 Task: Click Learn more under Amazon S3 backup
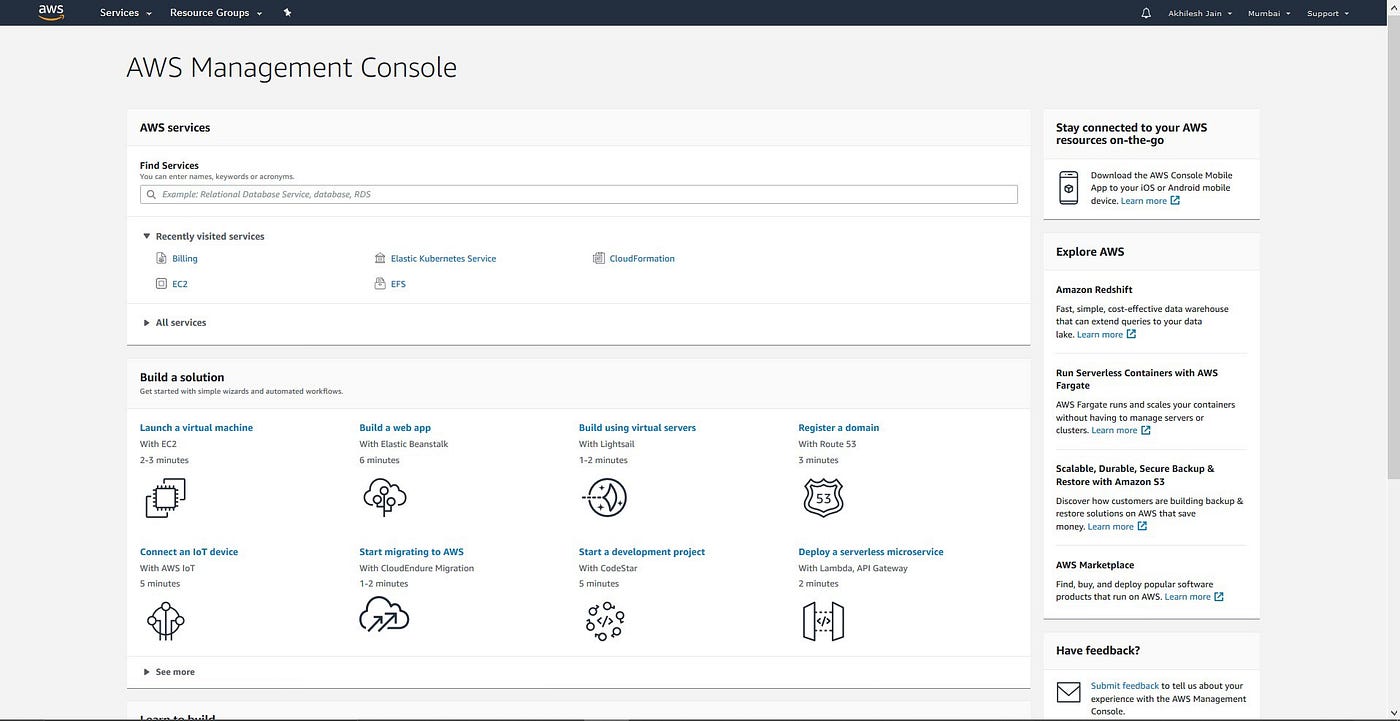click(1110, 526)
